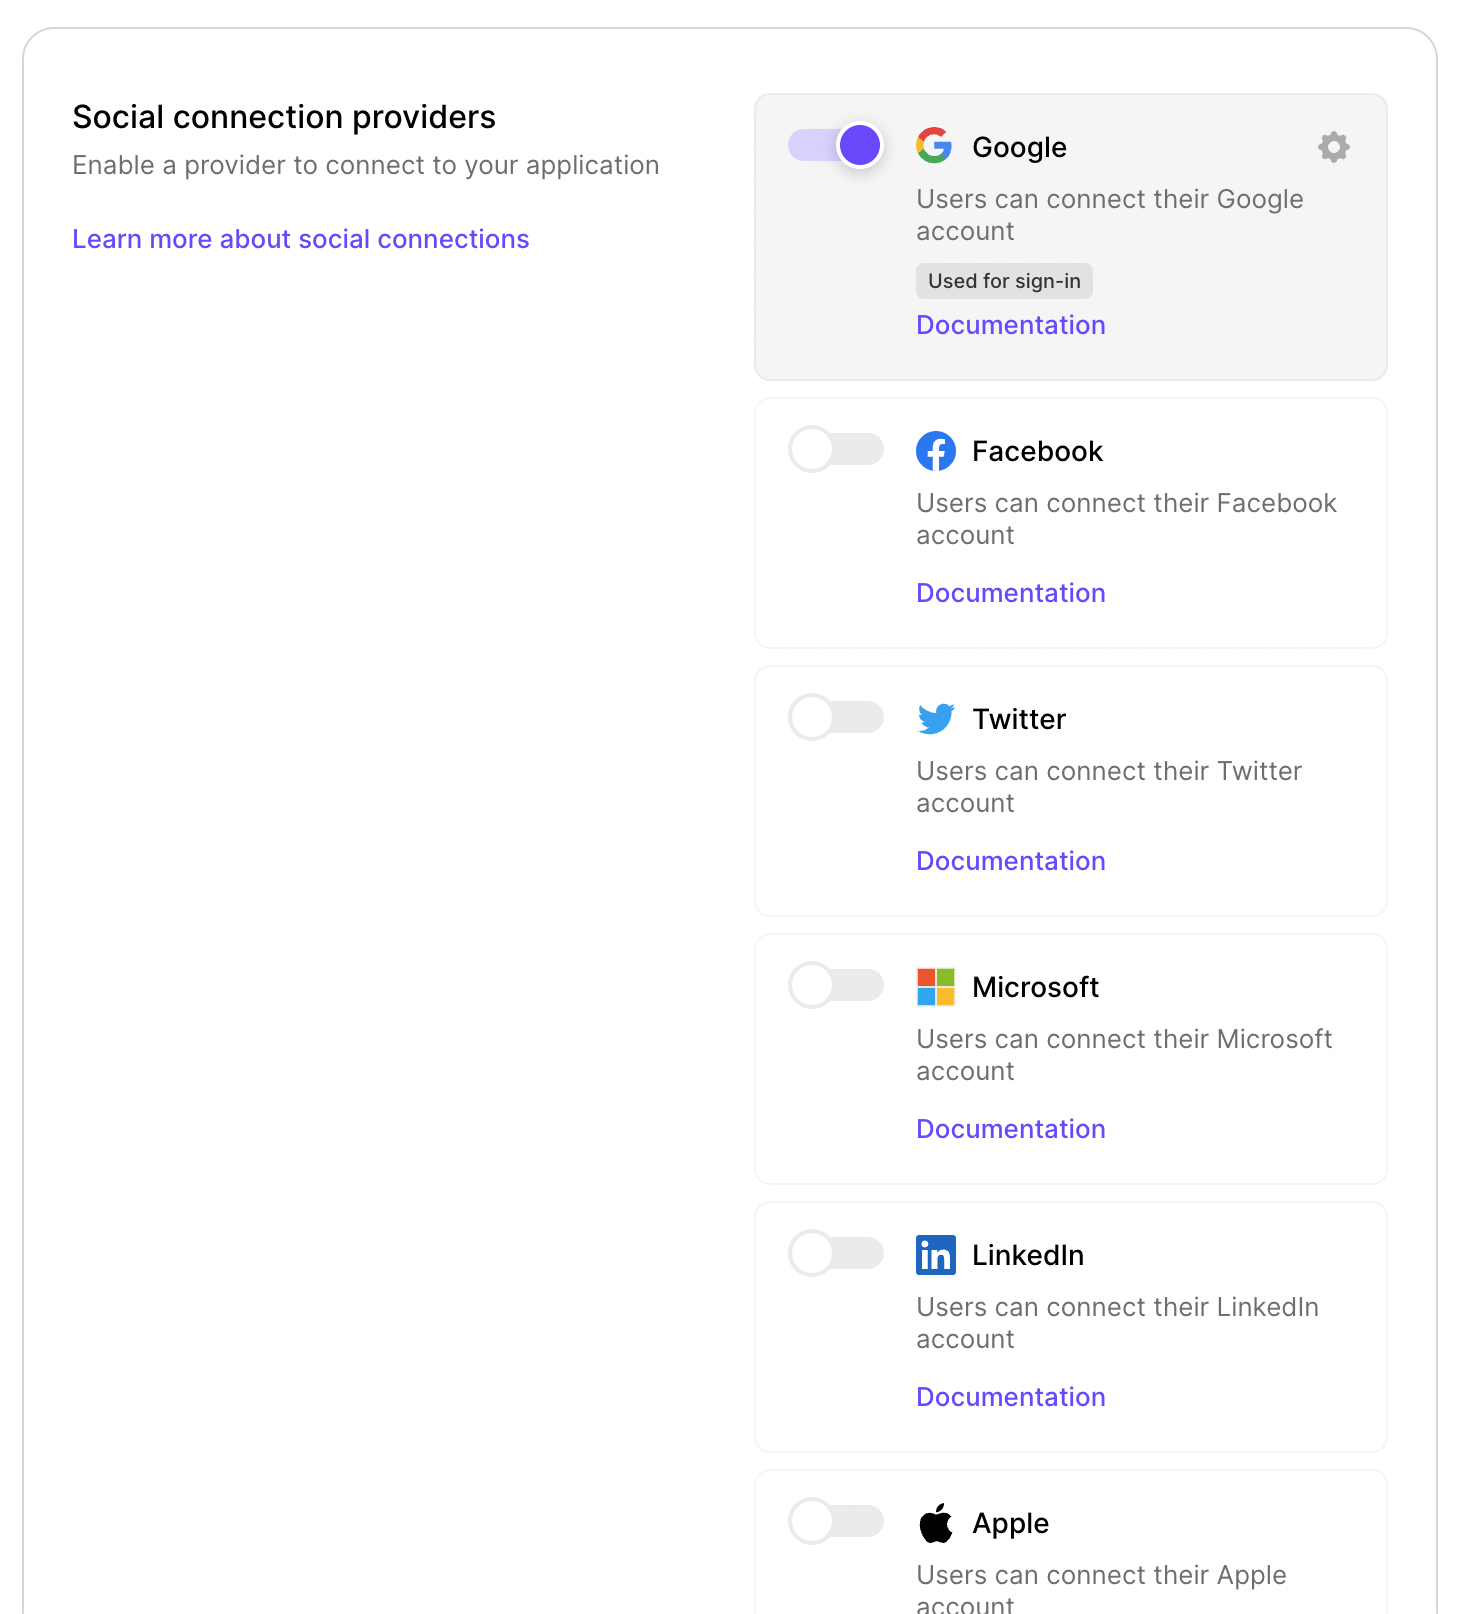Open the Twitter Documentation link

[1010, 861]
